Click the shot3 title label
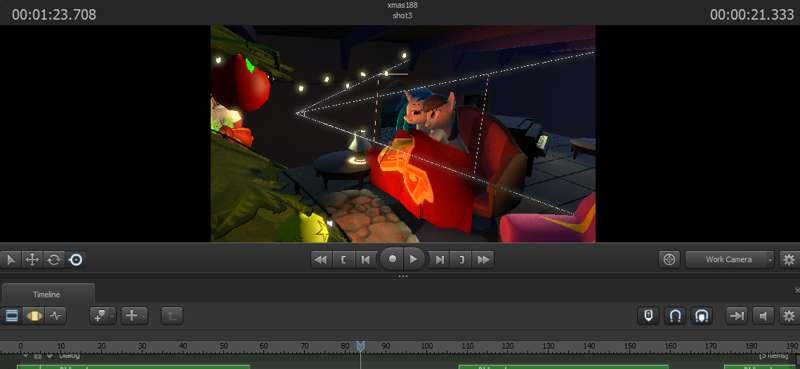Viewport: 800px width, 369px height. tap(402, 15)
